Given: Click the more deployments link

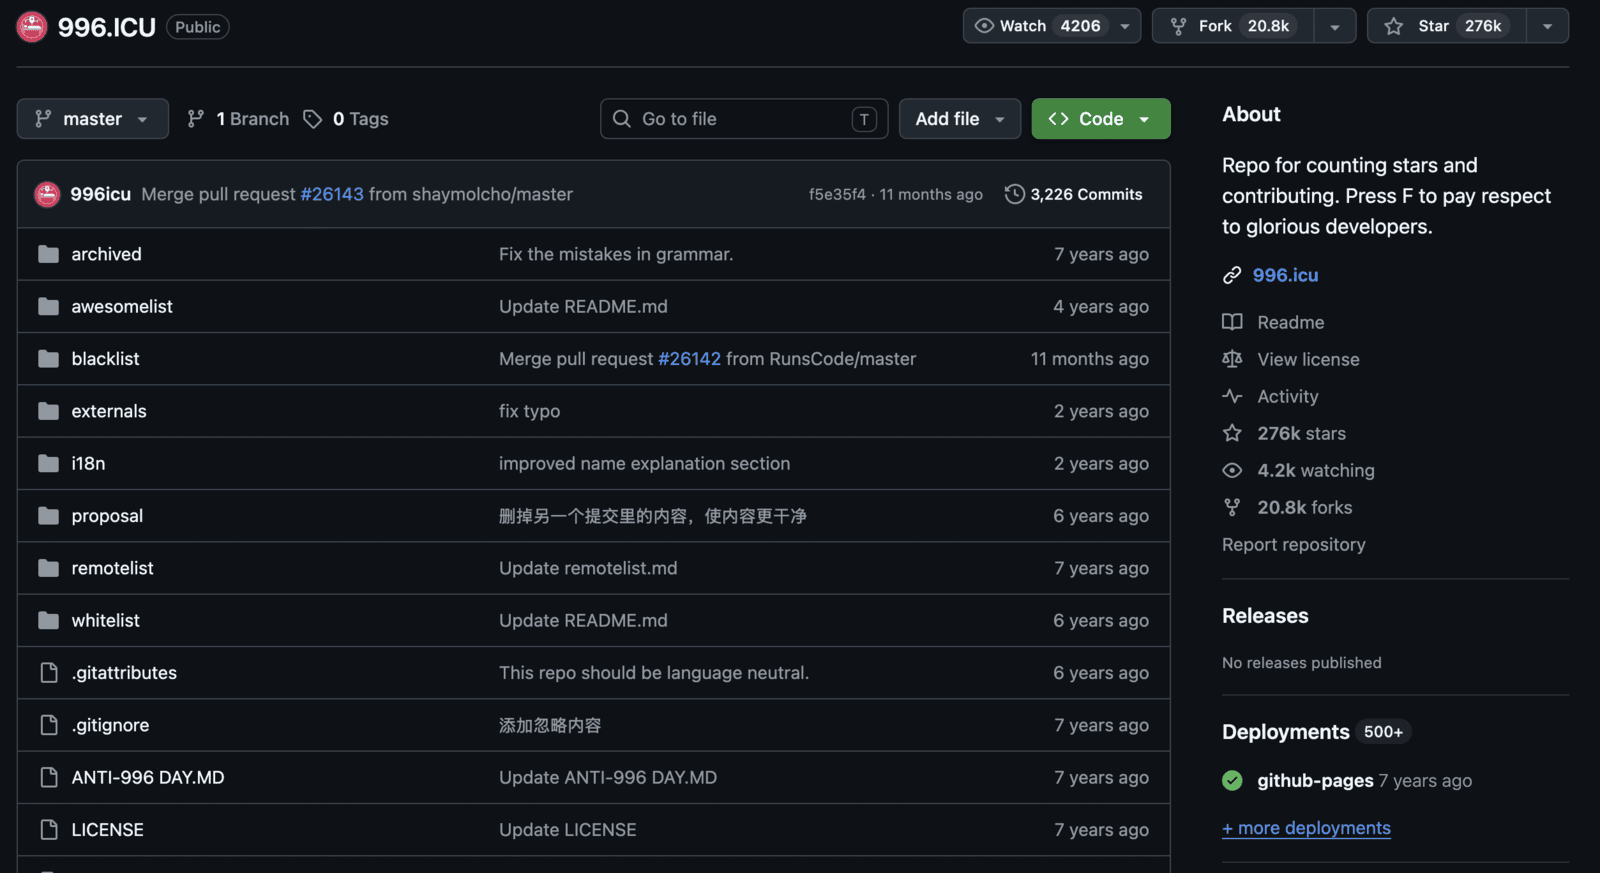Looking at the screenshot, I should (x=1306, y=828).
